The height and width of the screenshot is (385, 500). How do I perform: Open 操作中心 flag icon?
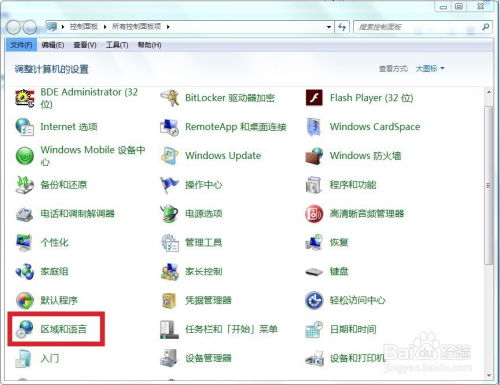(169, 185)
